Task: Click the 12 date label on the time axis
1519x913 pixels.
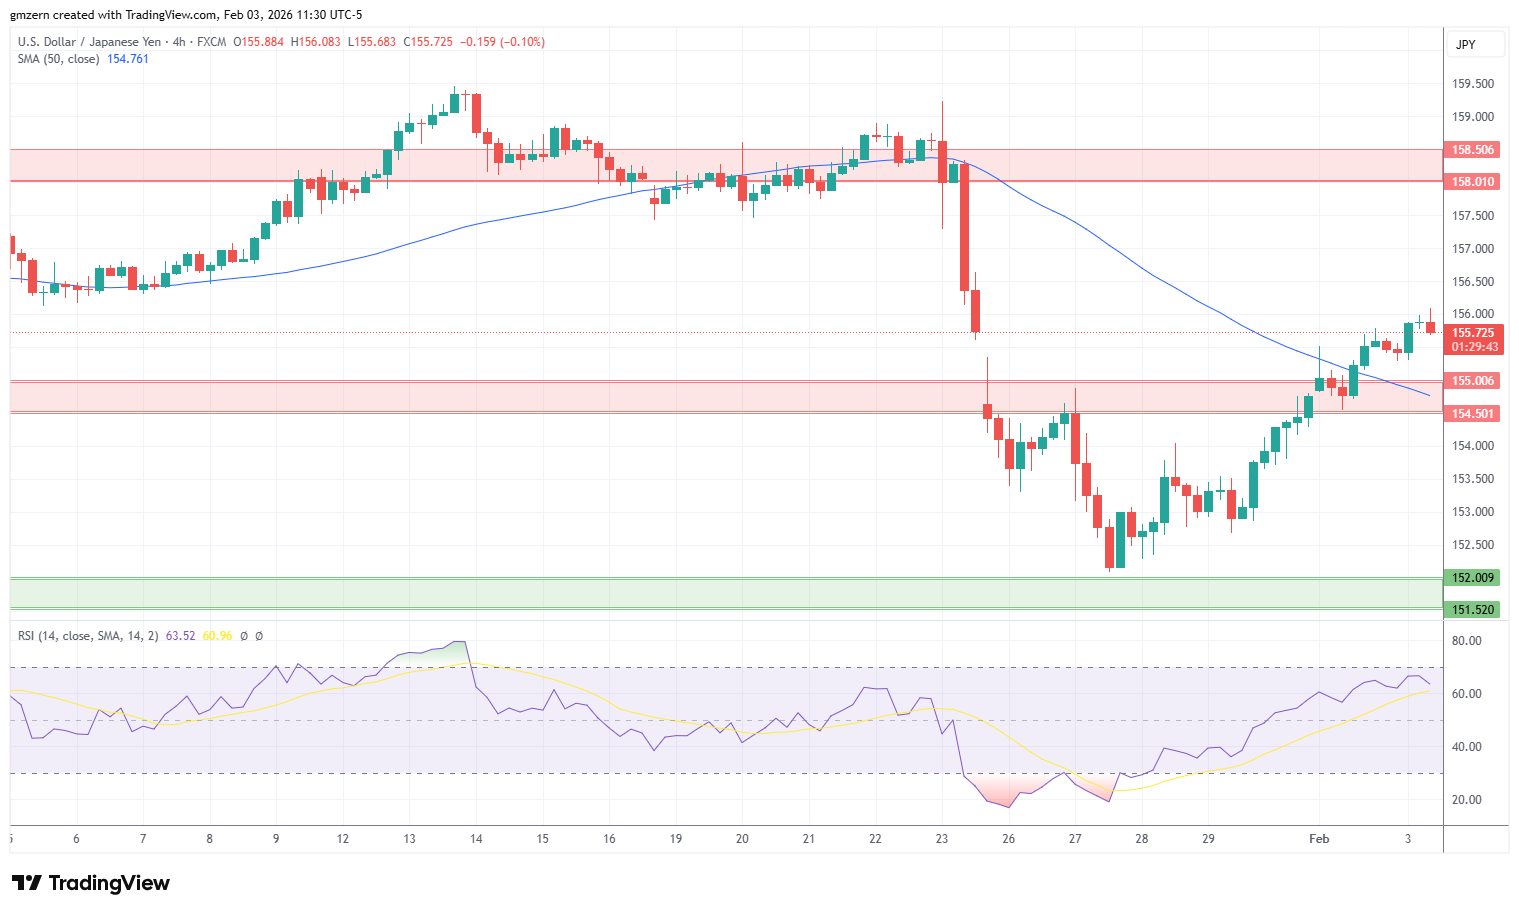Action: tap(343, 839)
